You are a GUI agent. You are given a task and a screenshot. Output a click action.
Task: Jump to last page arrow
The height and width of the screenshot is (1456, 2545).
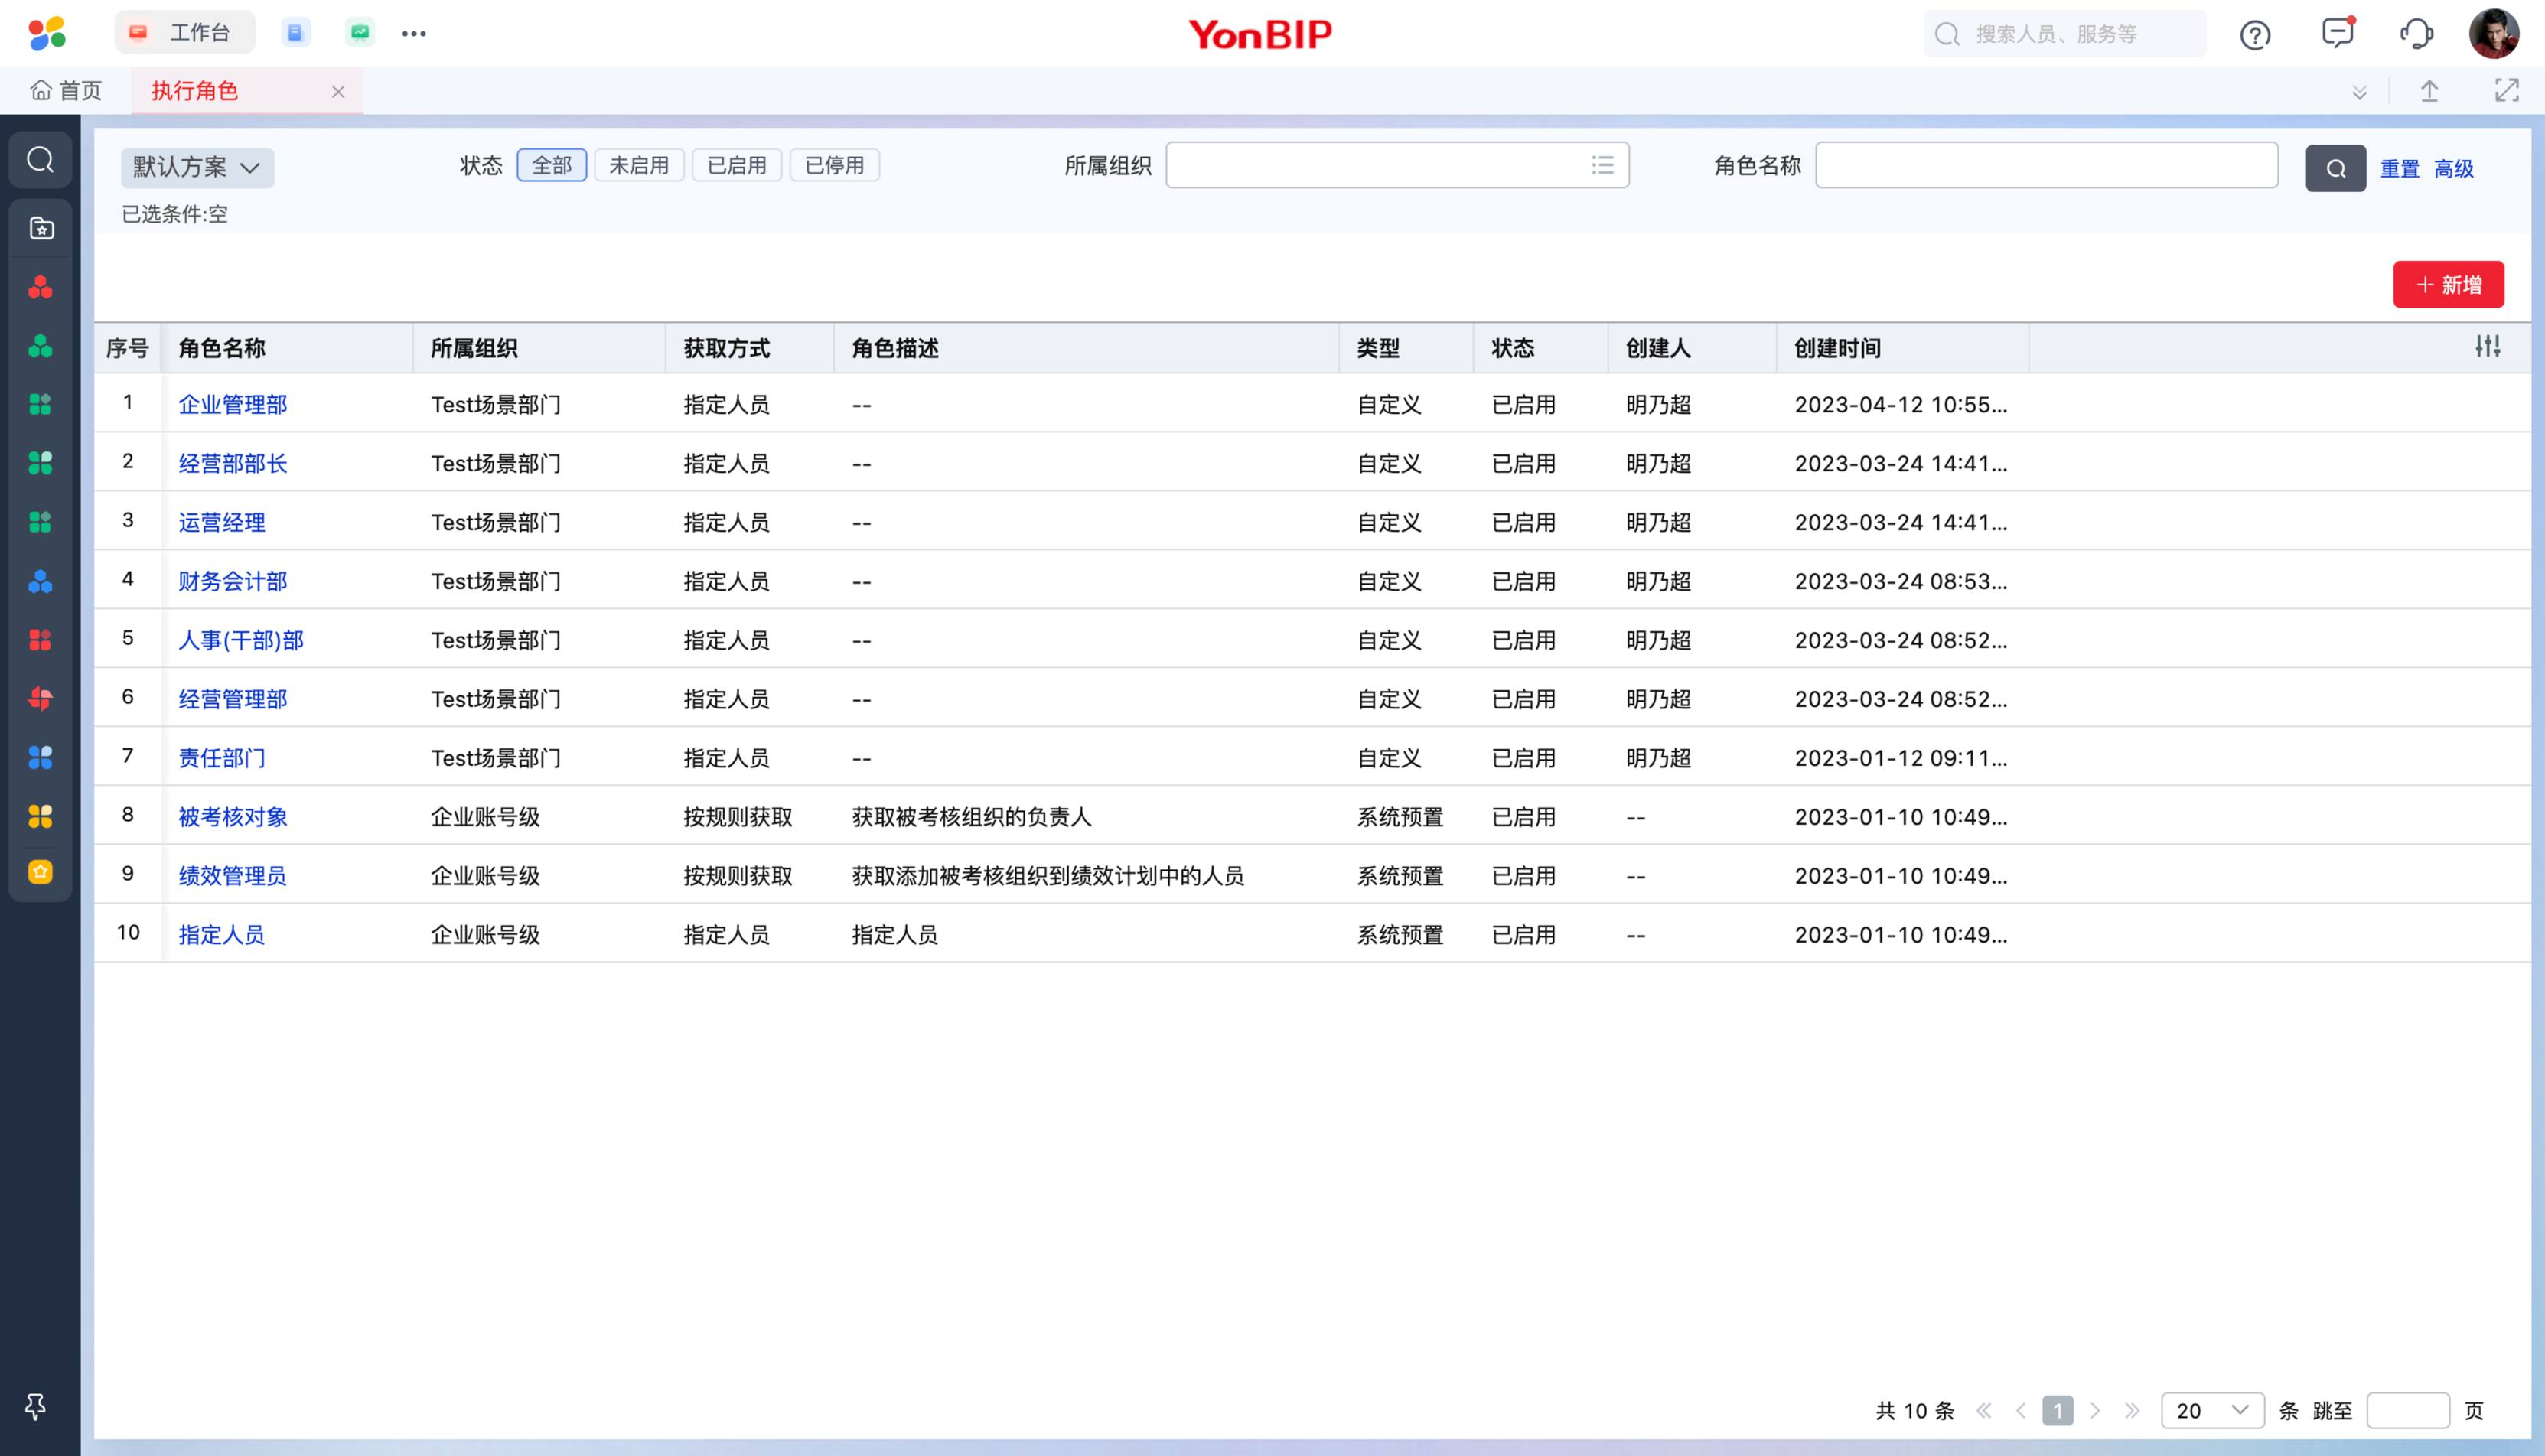pyautogui.click(x=2132, y=1410)
